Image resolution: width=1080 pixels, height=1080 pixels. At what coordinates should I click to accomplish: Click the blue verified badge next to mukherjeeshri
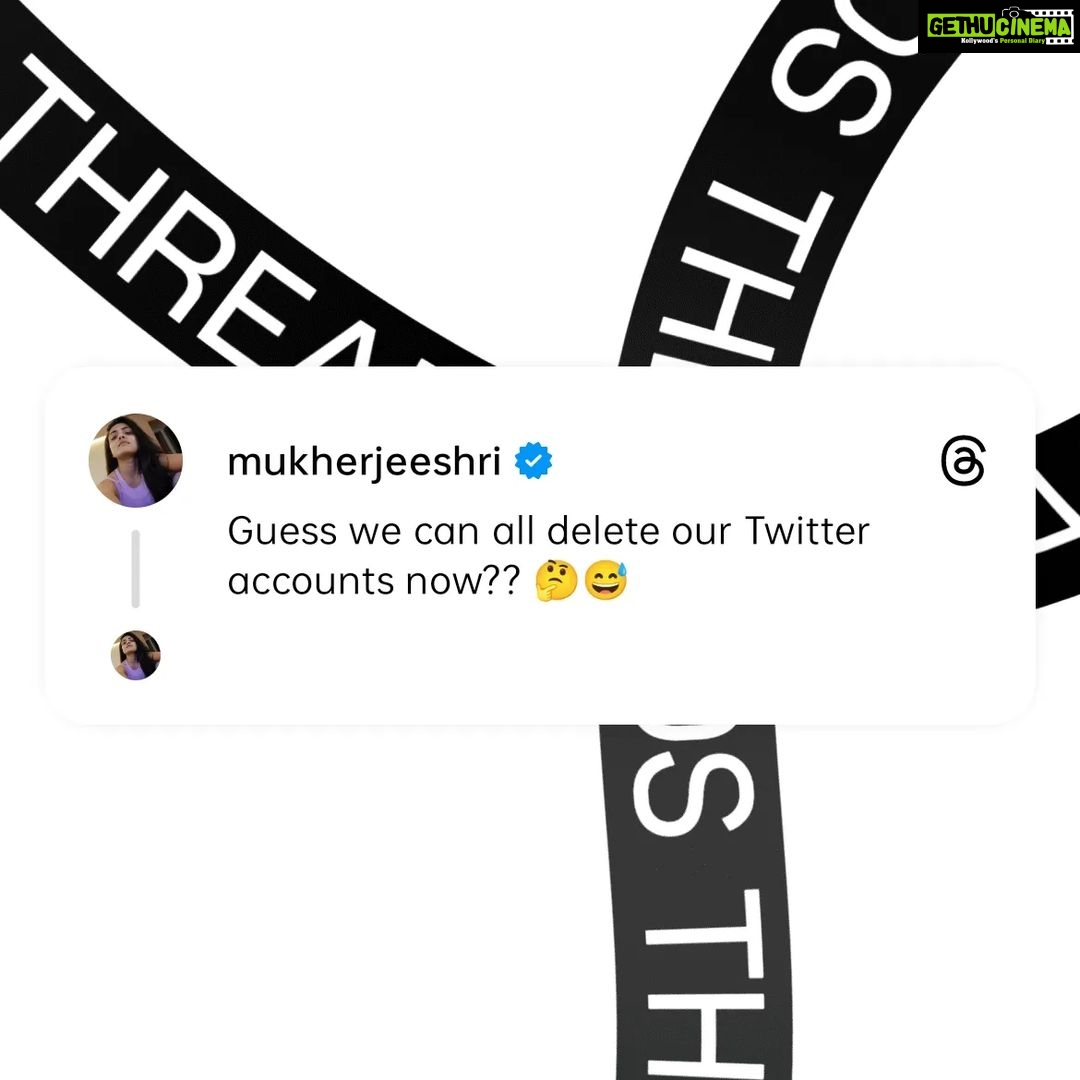[x=533, y=461]
